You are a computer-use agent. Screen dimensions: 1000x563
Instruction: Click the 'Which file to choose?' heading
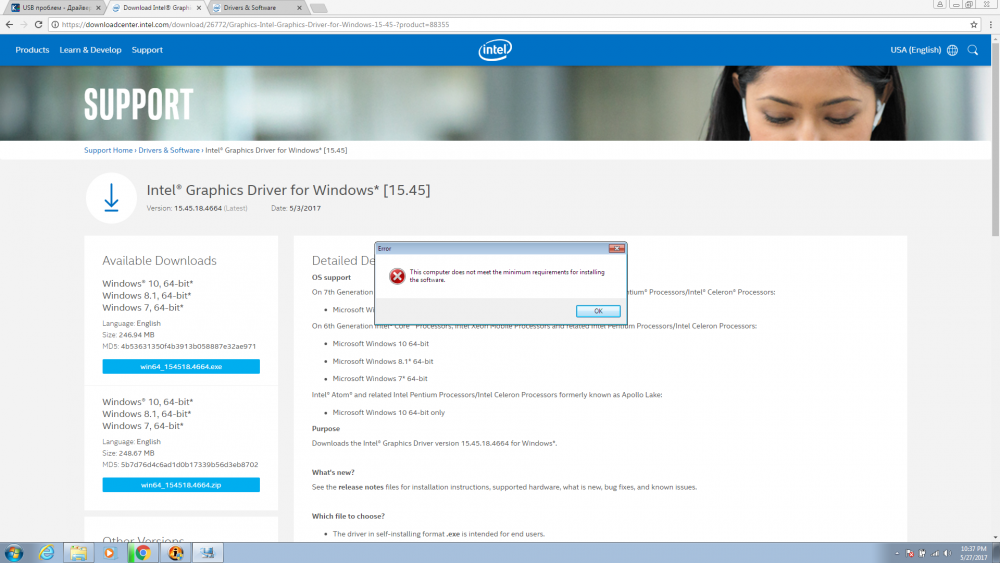click(348, 516)
